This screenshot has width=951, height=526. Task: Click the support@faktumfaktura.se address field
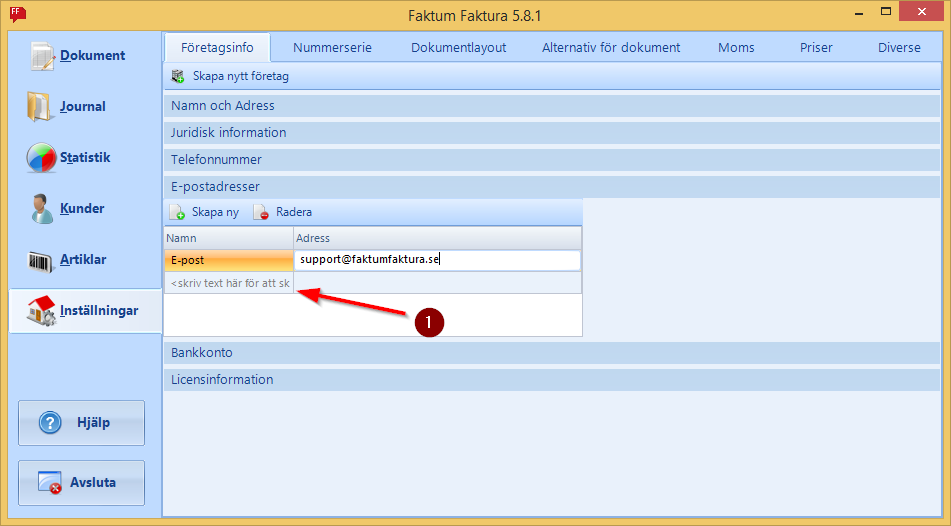tap(437, 260)
